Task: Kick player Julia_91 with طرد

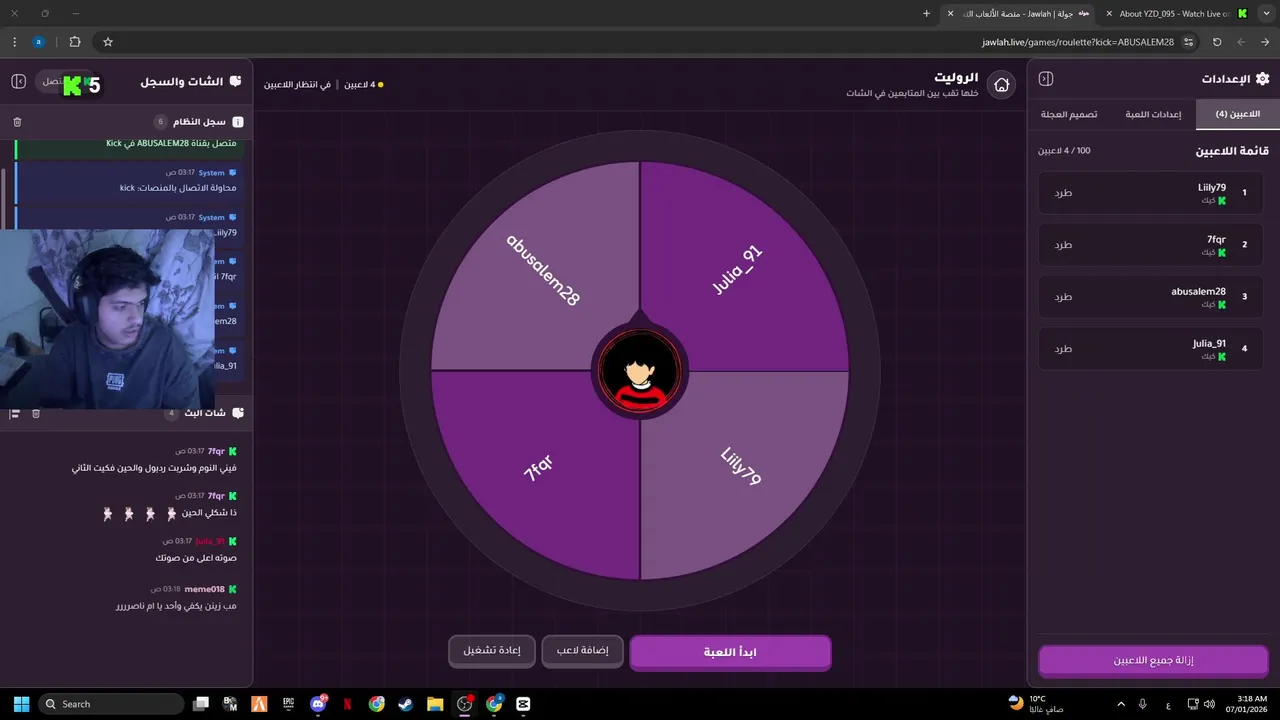Action: (1063, 349)
